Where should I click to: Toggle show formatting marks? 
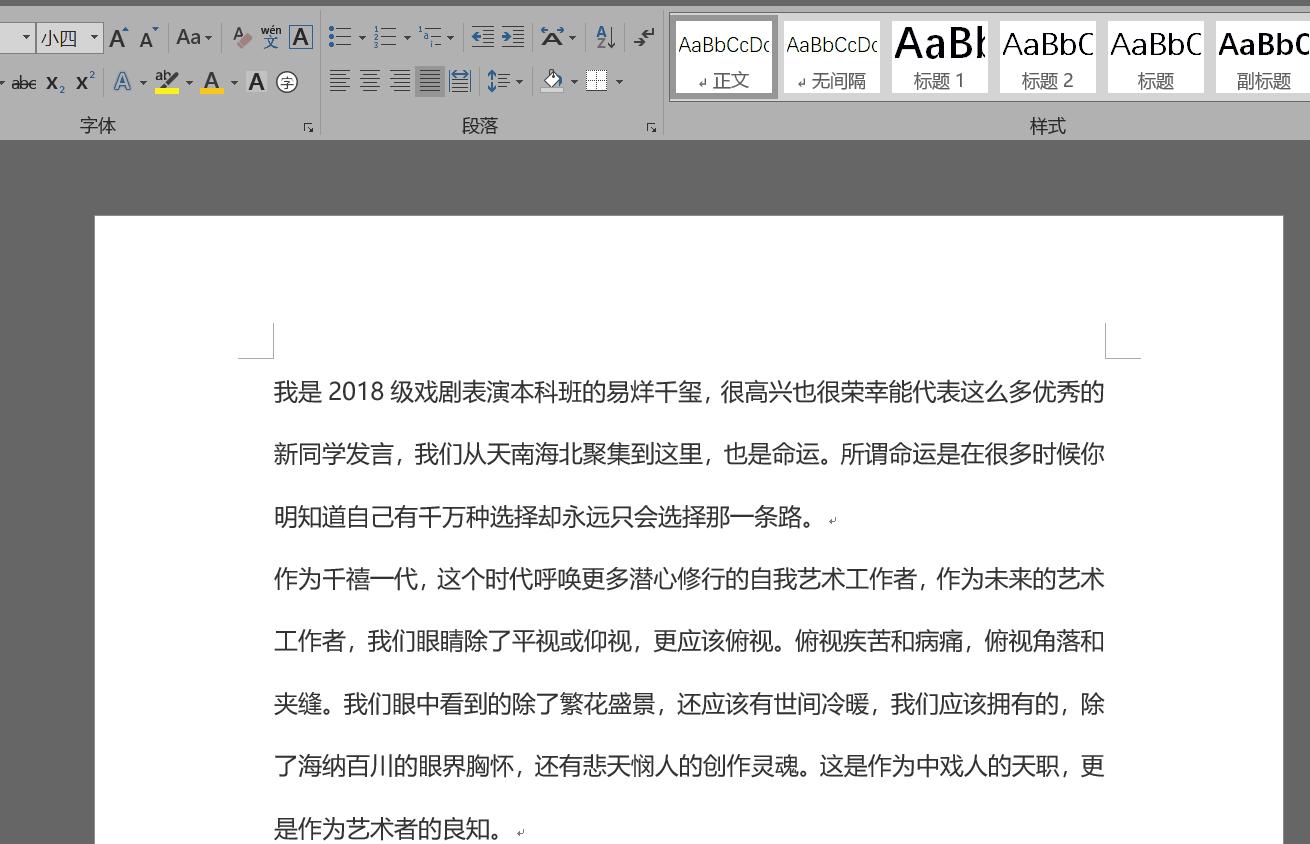click(x=643, y=37)
